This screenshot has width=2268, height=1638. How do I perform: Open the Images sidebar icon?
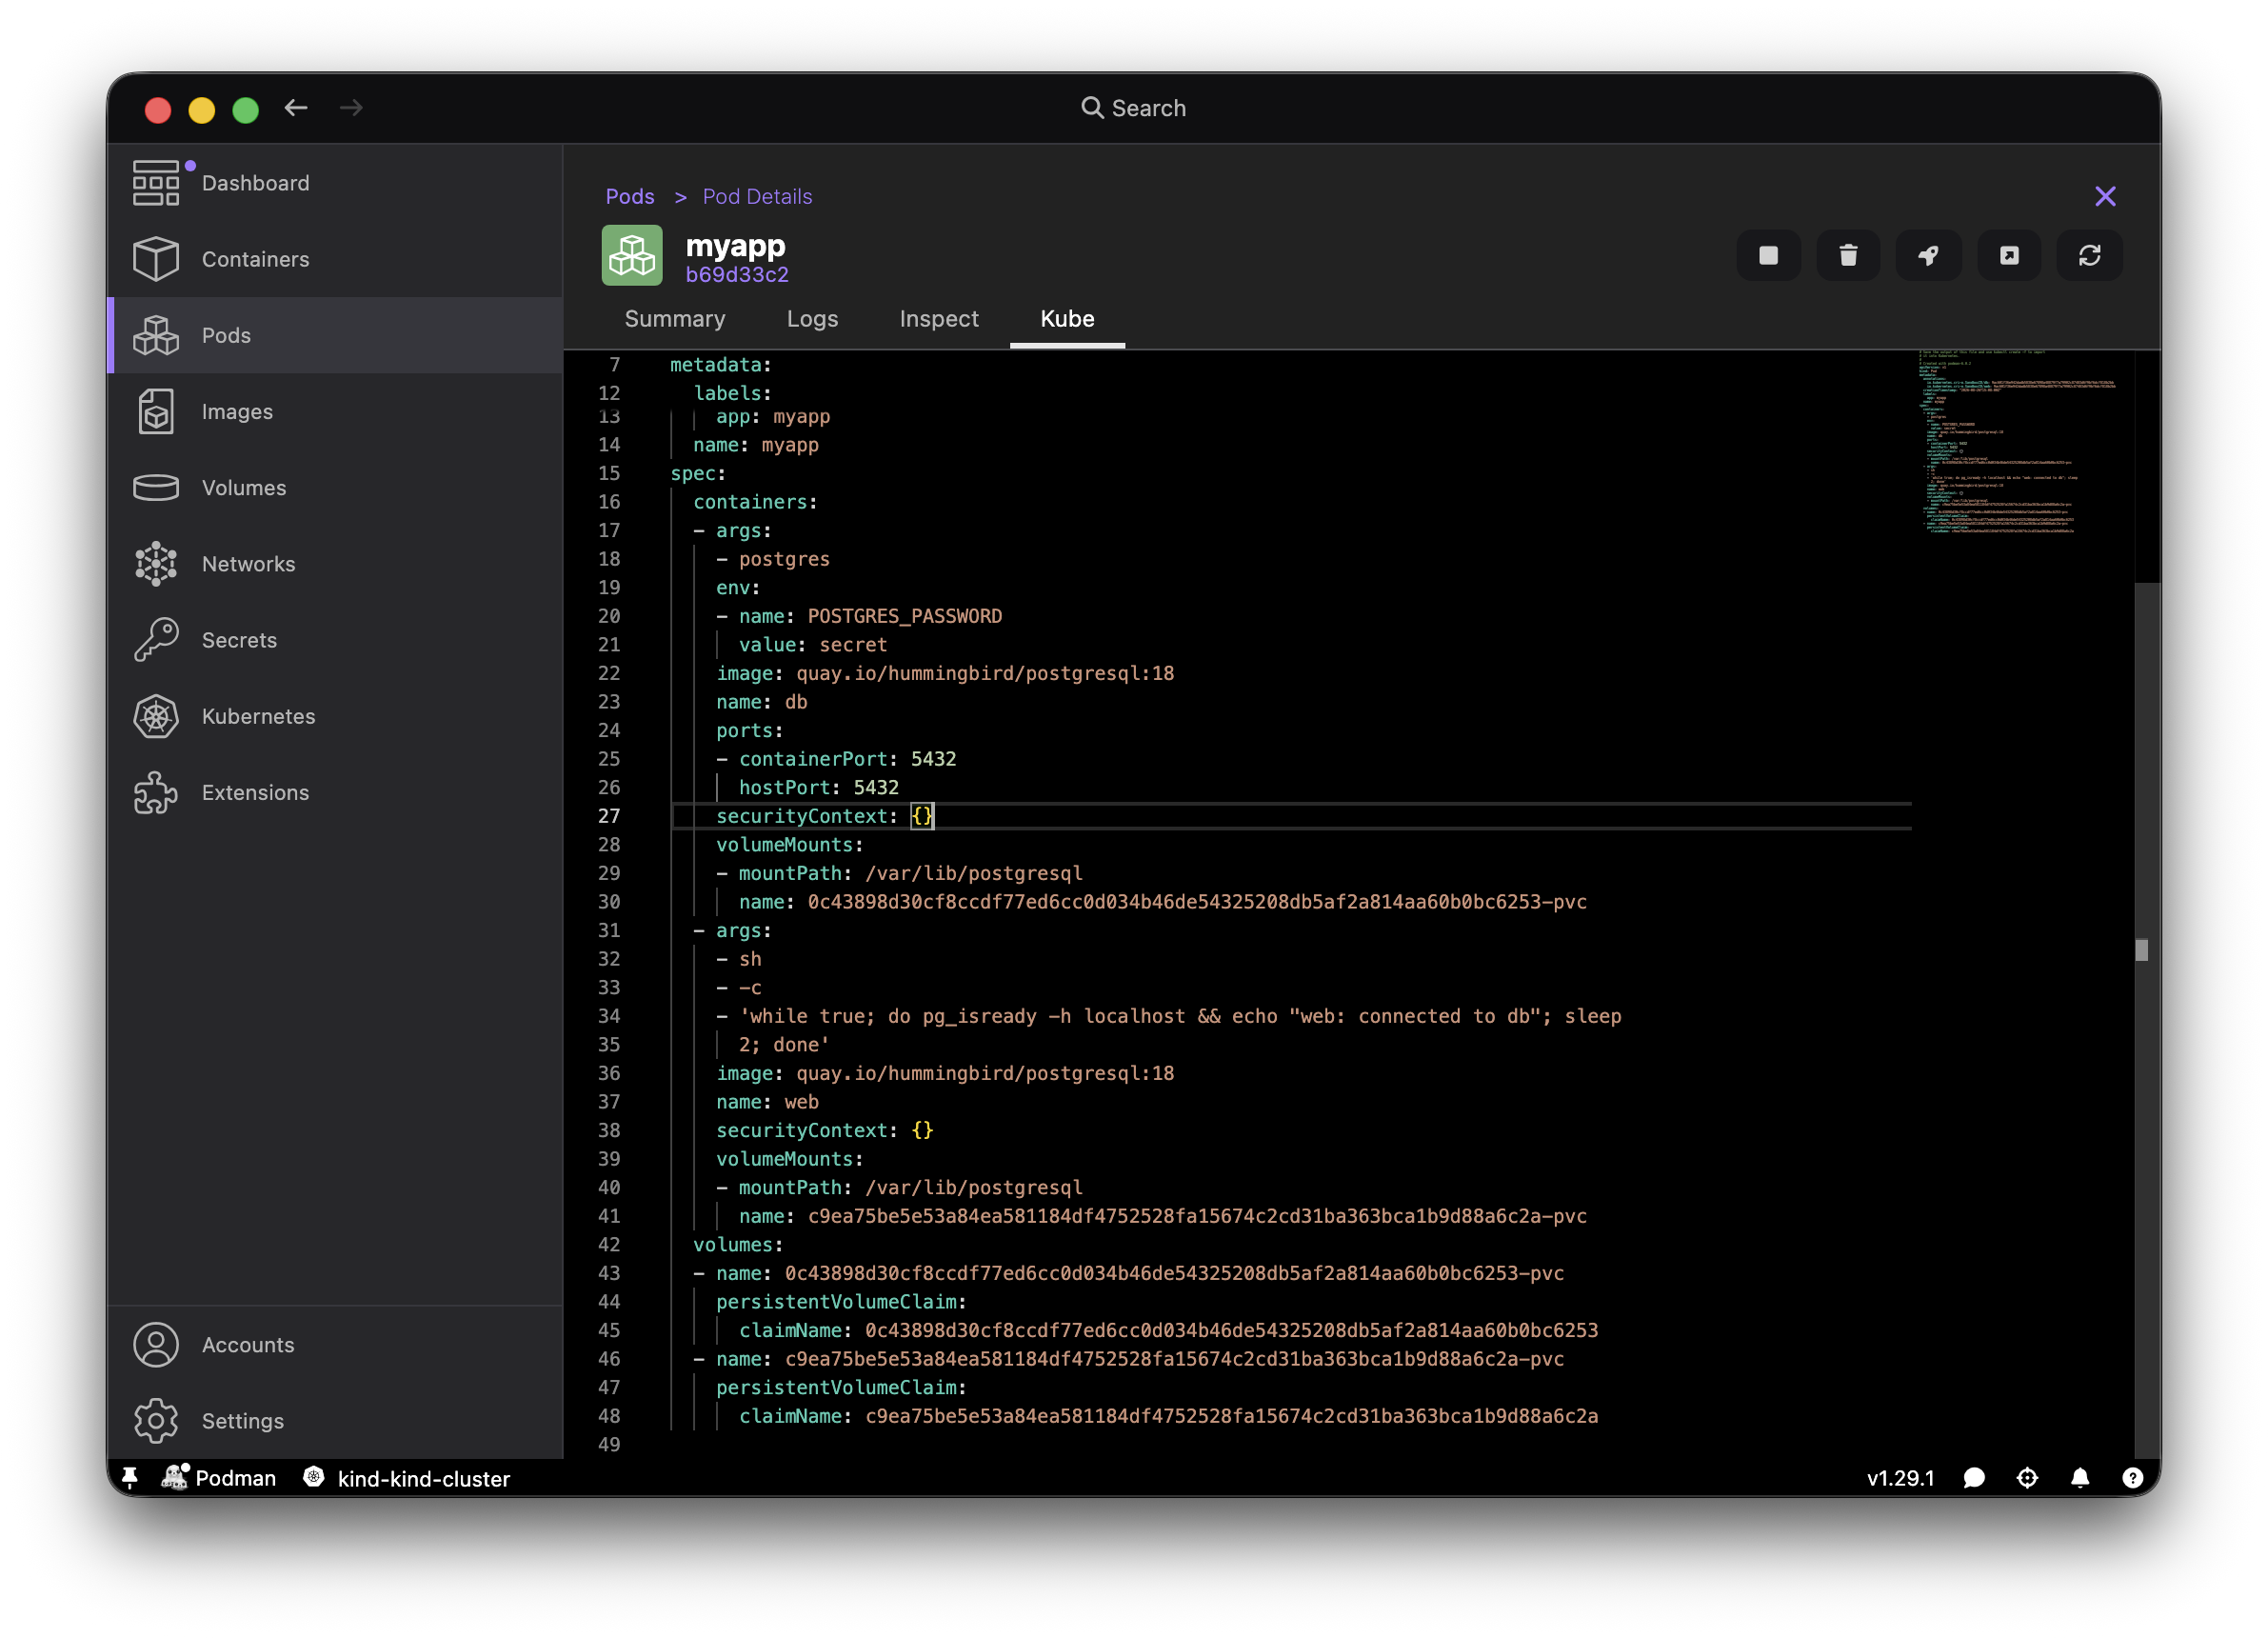[156, 411]
